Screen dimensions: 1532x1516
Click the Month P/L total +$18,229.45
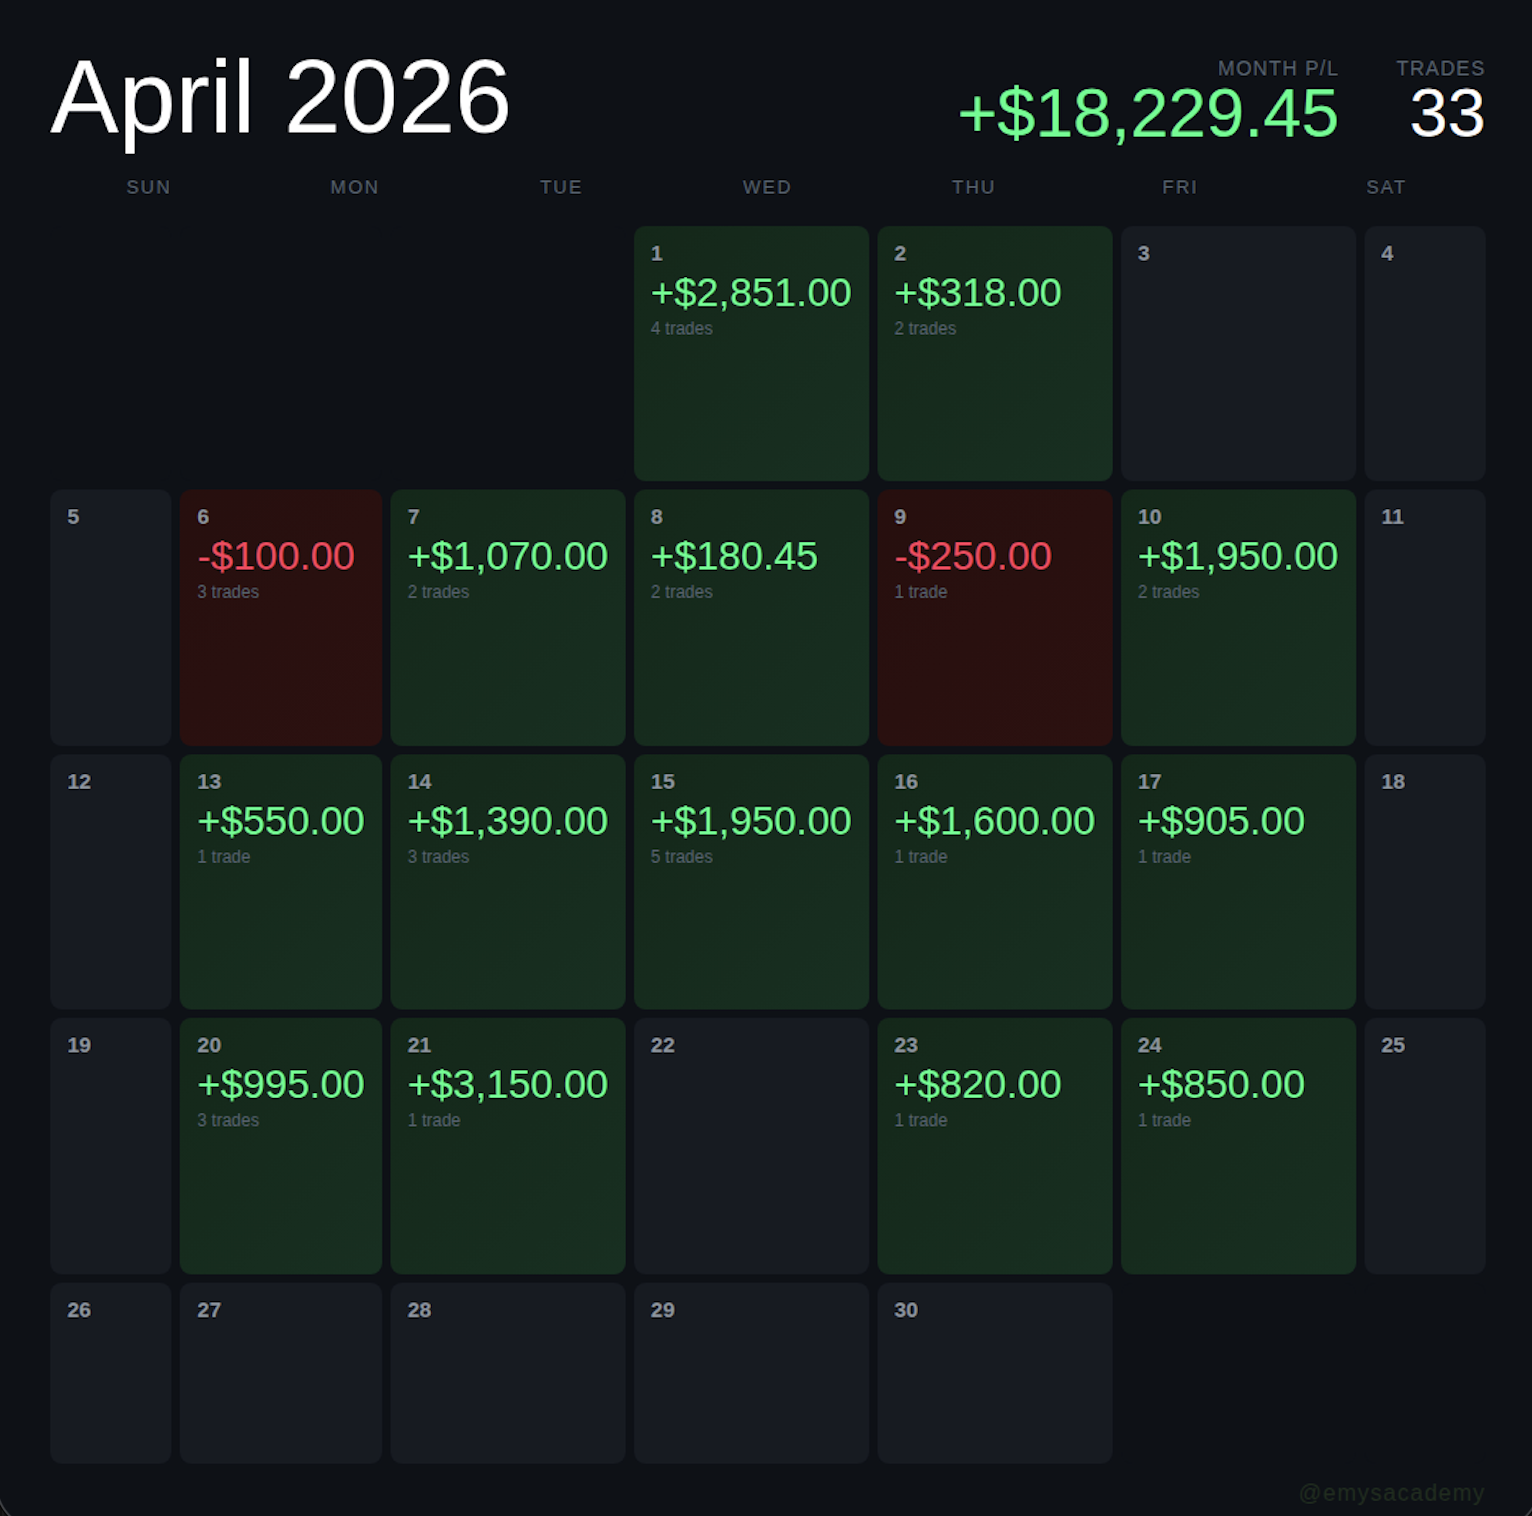pyautogui.click(x=1148, y=113)
